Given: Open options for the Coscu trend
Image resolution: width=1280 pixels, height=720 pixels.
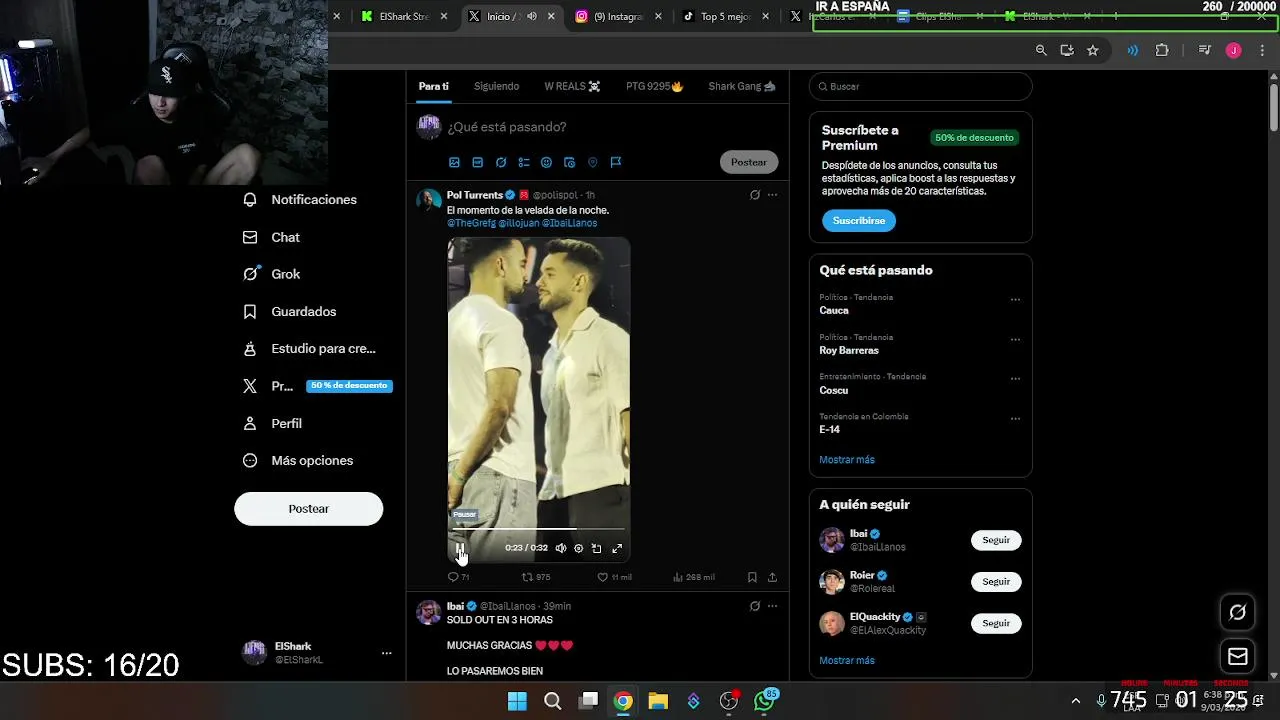Looking at the screenshot, I should tap(1015, 379).
